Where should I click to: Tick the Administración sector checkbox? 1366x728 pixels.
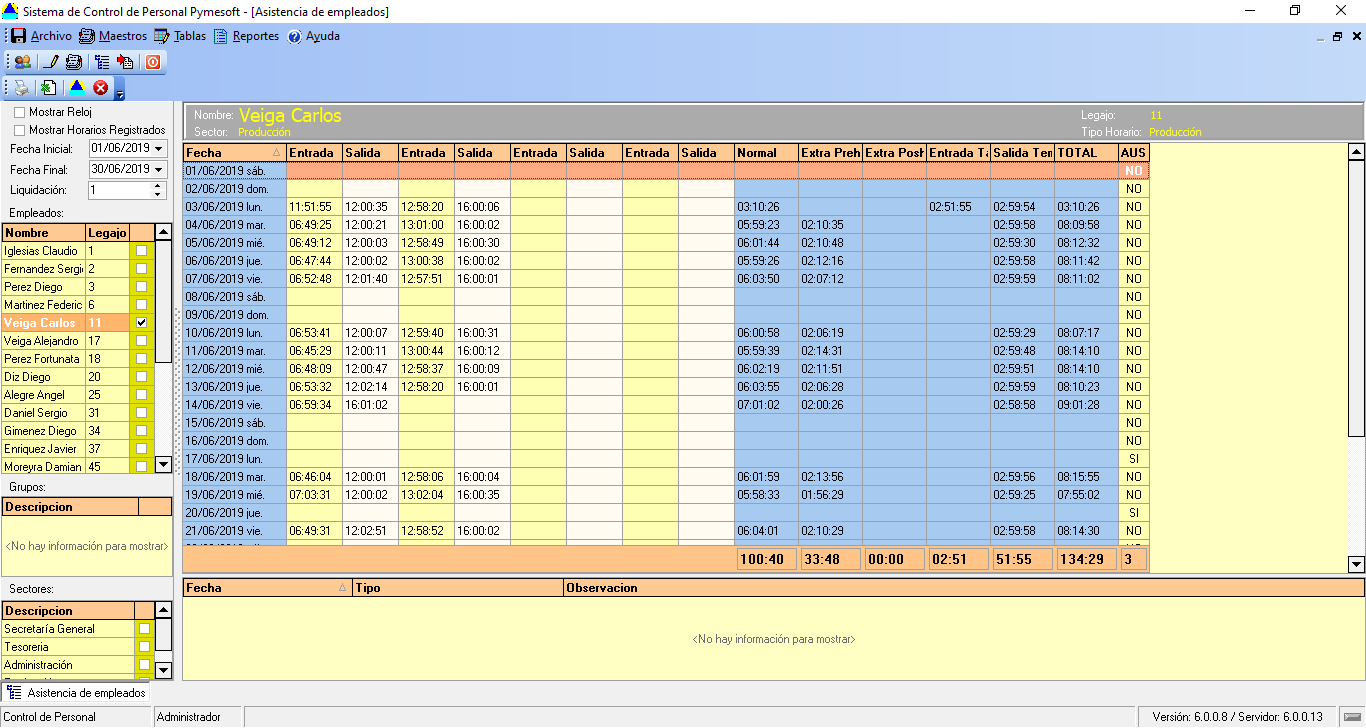click(x=145, y=665)
